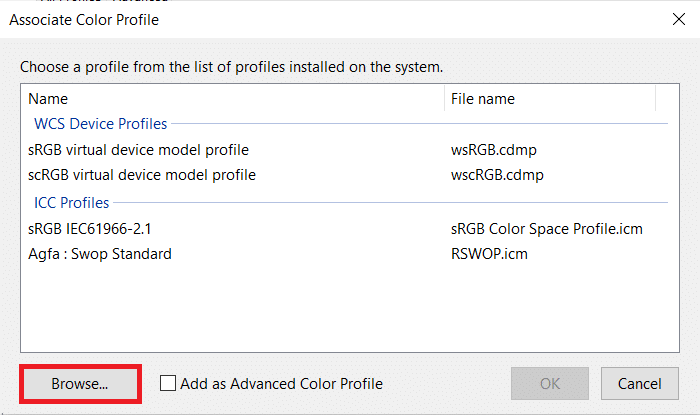Enable Add as Advanced Color Profile checkbox
The width and height of the screenshot is (700, 415).
(168, 383)
